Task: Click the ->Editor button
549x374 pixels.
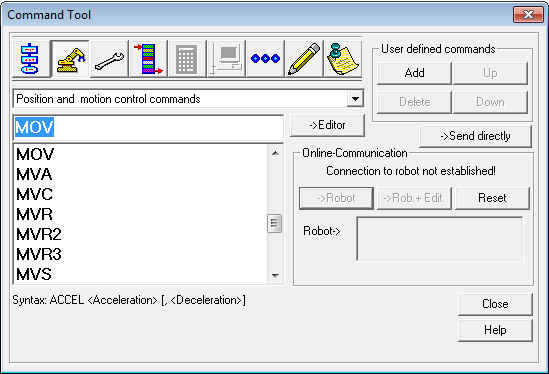Action: 327,125
